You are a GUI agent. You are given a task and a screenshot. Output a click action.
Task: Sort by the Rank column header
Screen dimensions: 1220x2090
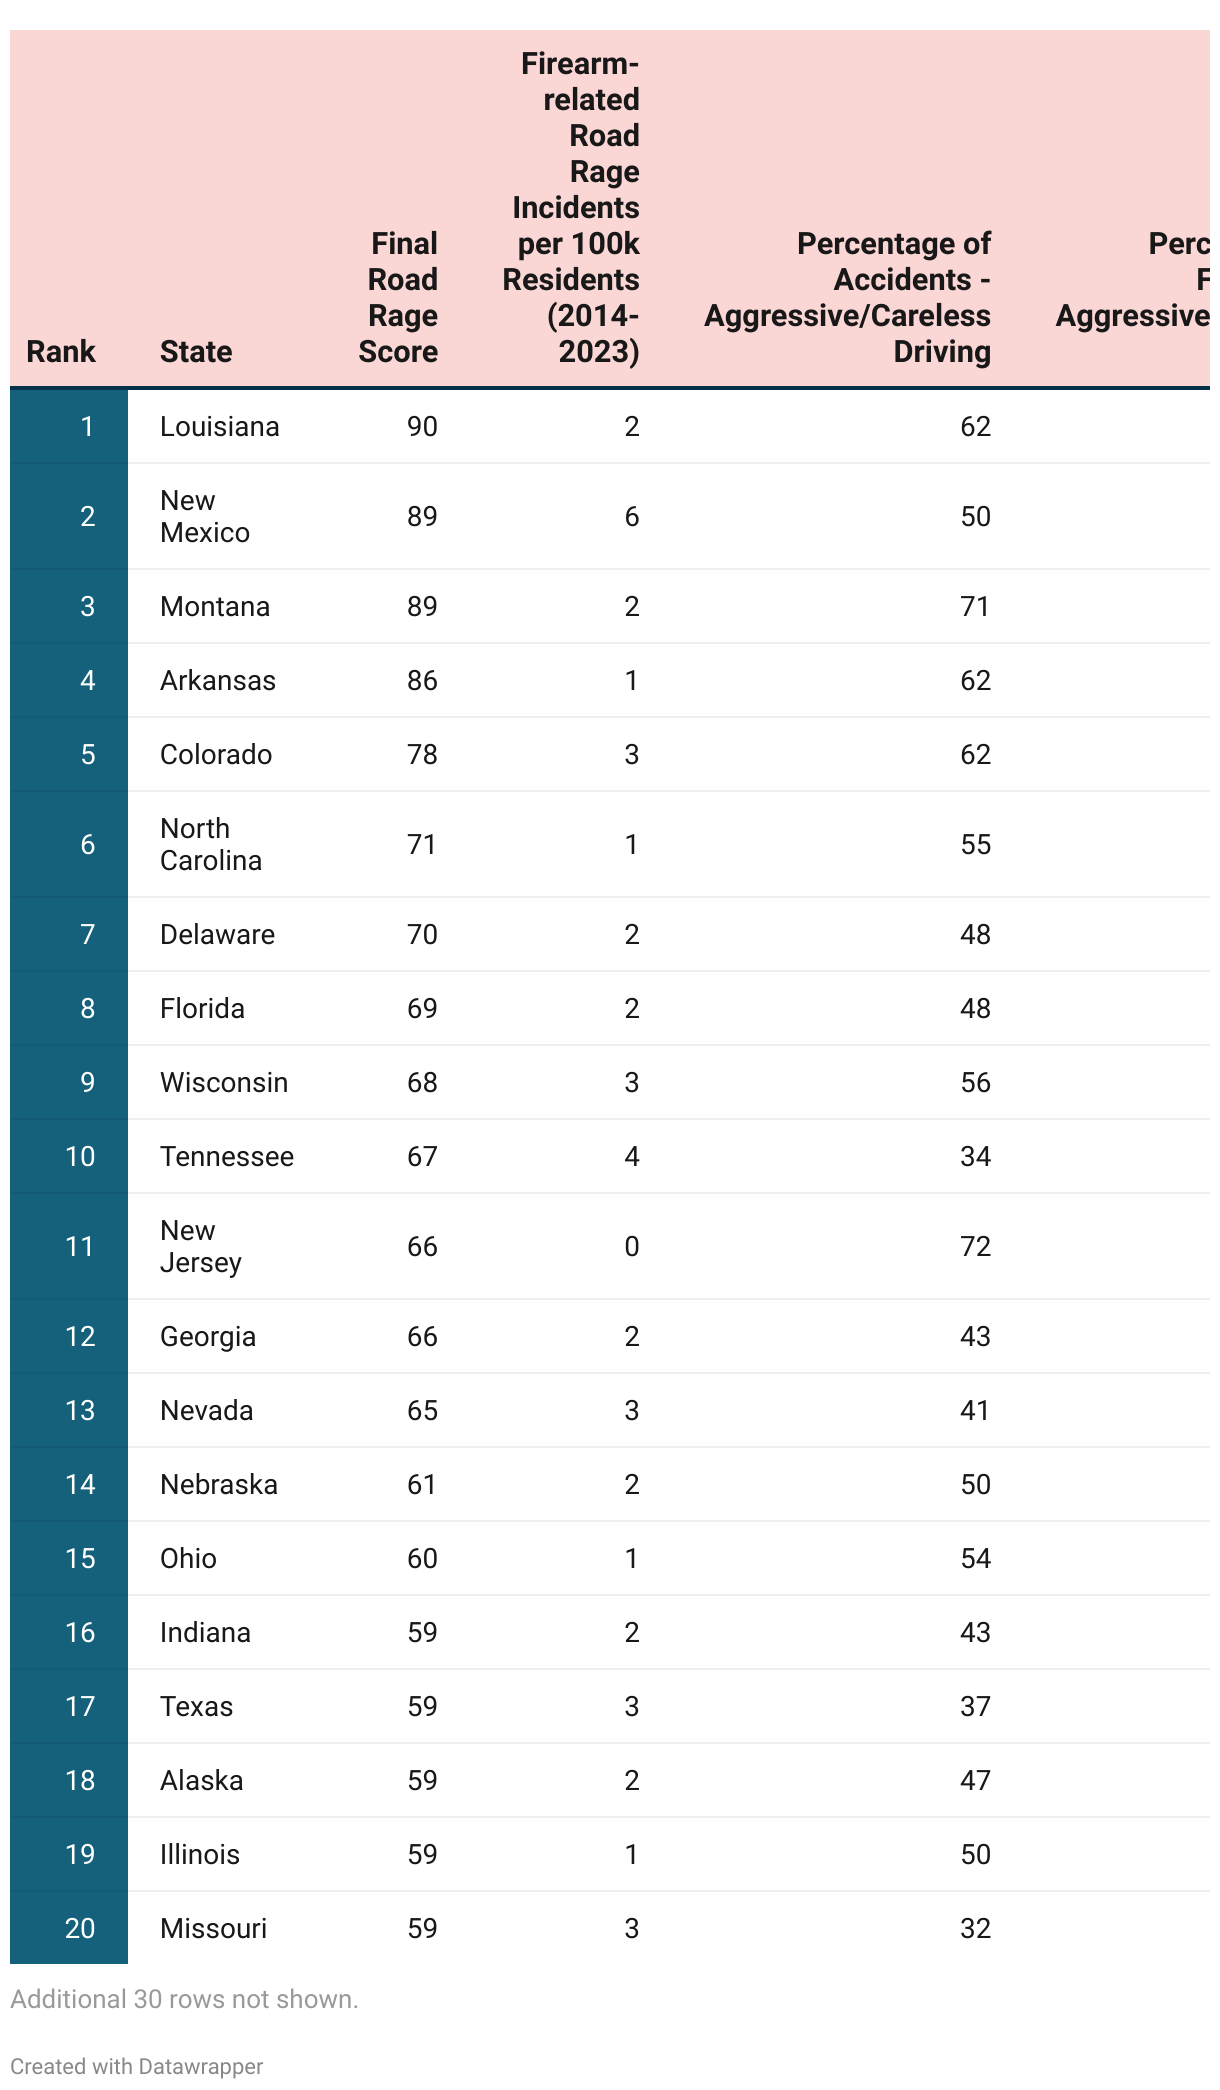point(61,352)
